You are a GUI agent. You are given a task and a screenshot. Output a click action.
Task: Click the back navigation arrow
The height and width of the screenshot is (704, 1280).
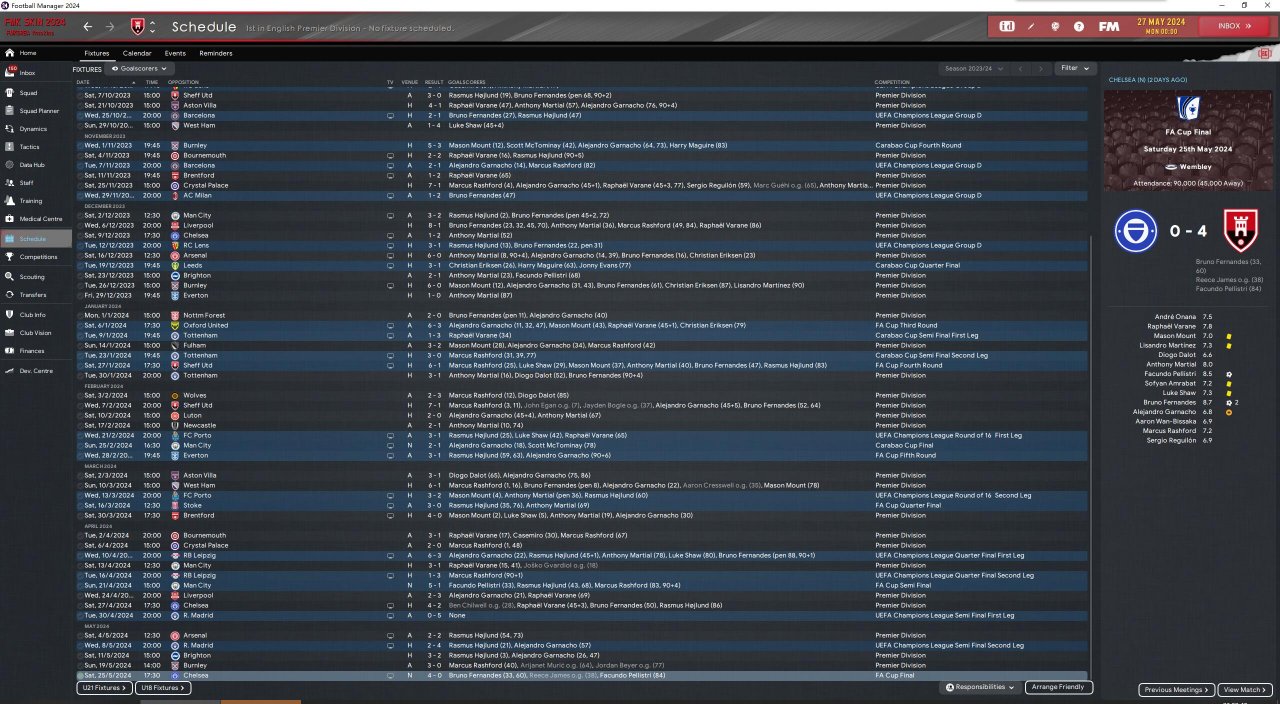coord(87,26)
